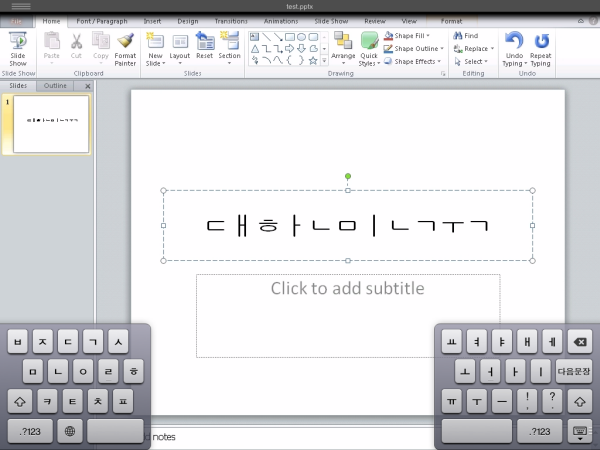The image size is (600, 450).
Task: Tap the keyboard backspace key
Action: tap(579, 342)
